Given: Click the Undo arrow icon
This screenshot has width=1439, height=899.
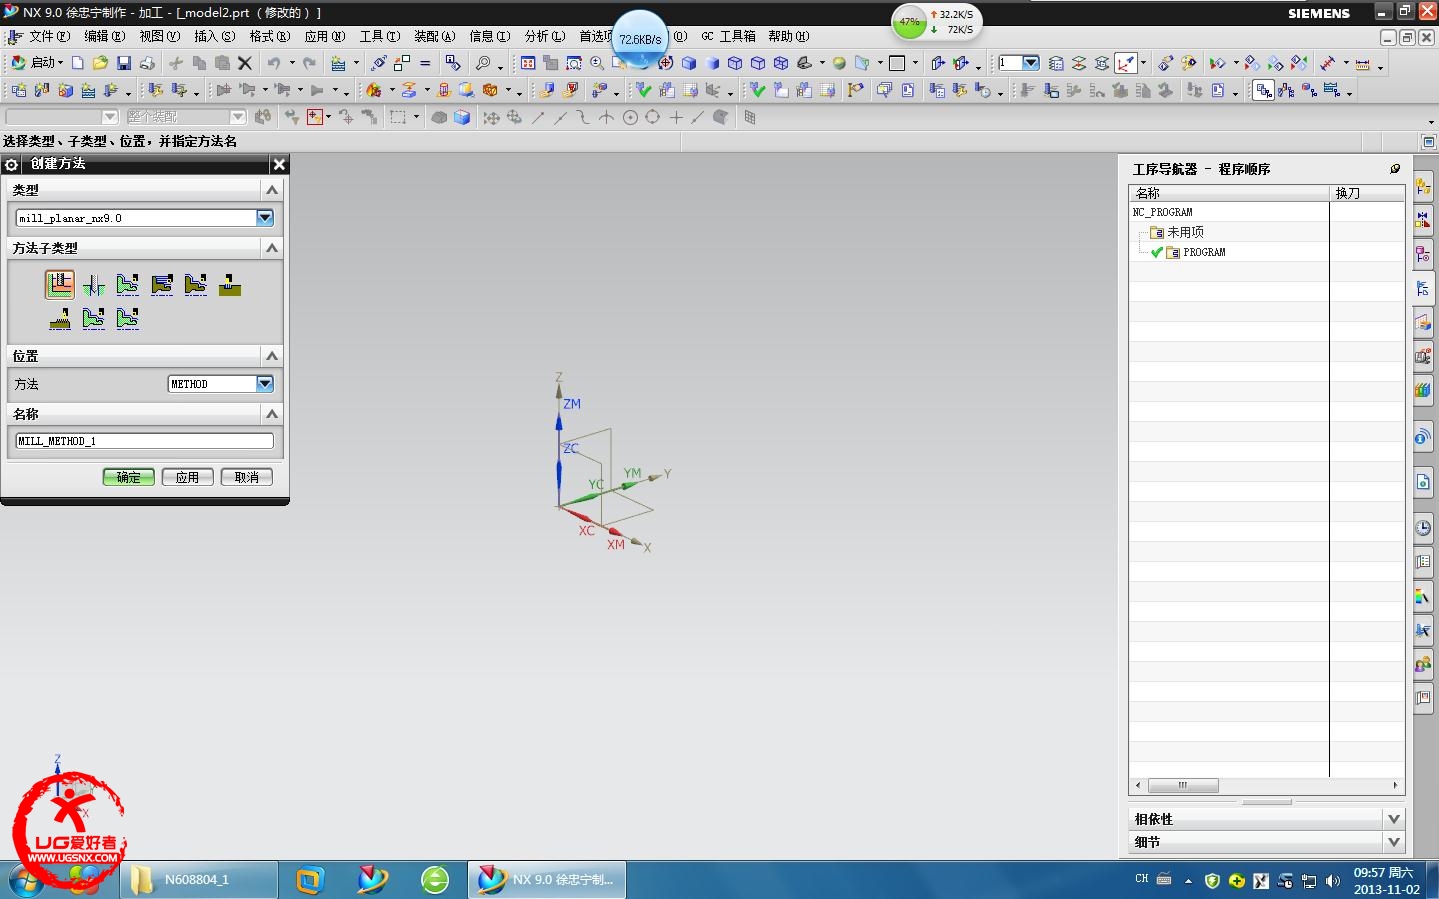Looking at the screenshot, I should click(x=273, y=63).
